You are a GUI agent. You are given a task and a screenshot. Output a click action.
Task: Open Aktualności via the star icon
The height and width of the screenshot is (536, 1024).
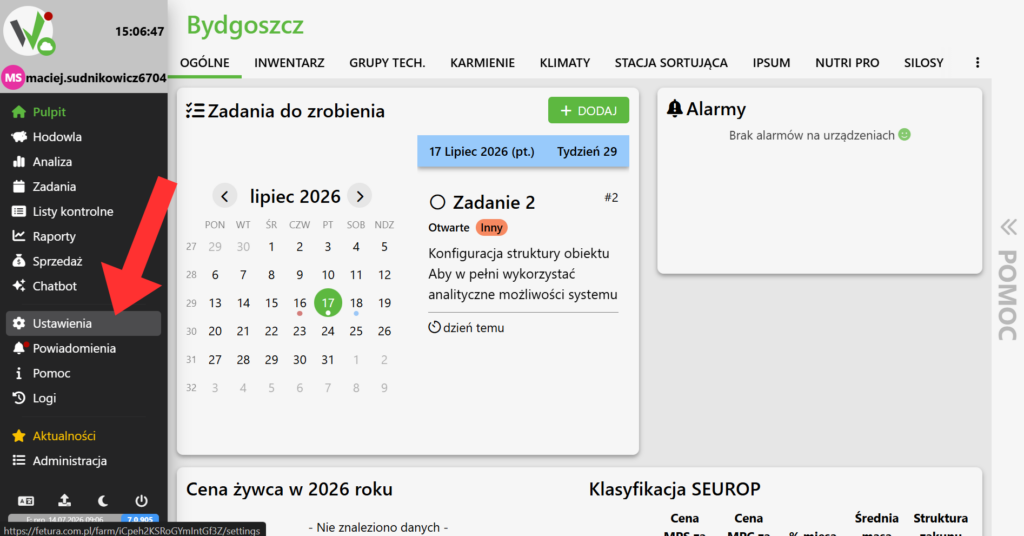pos(19,435)
